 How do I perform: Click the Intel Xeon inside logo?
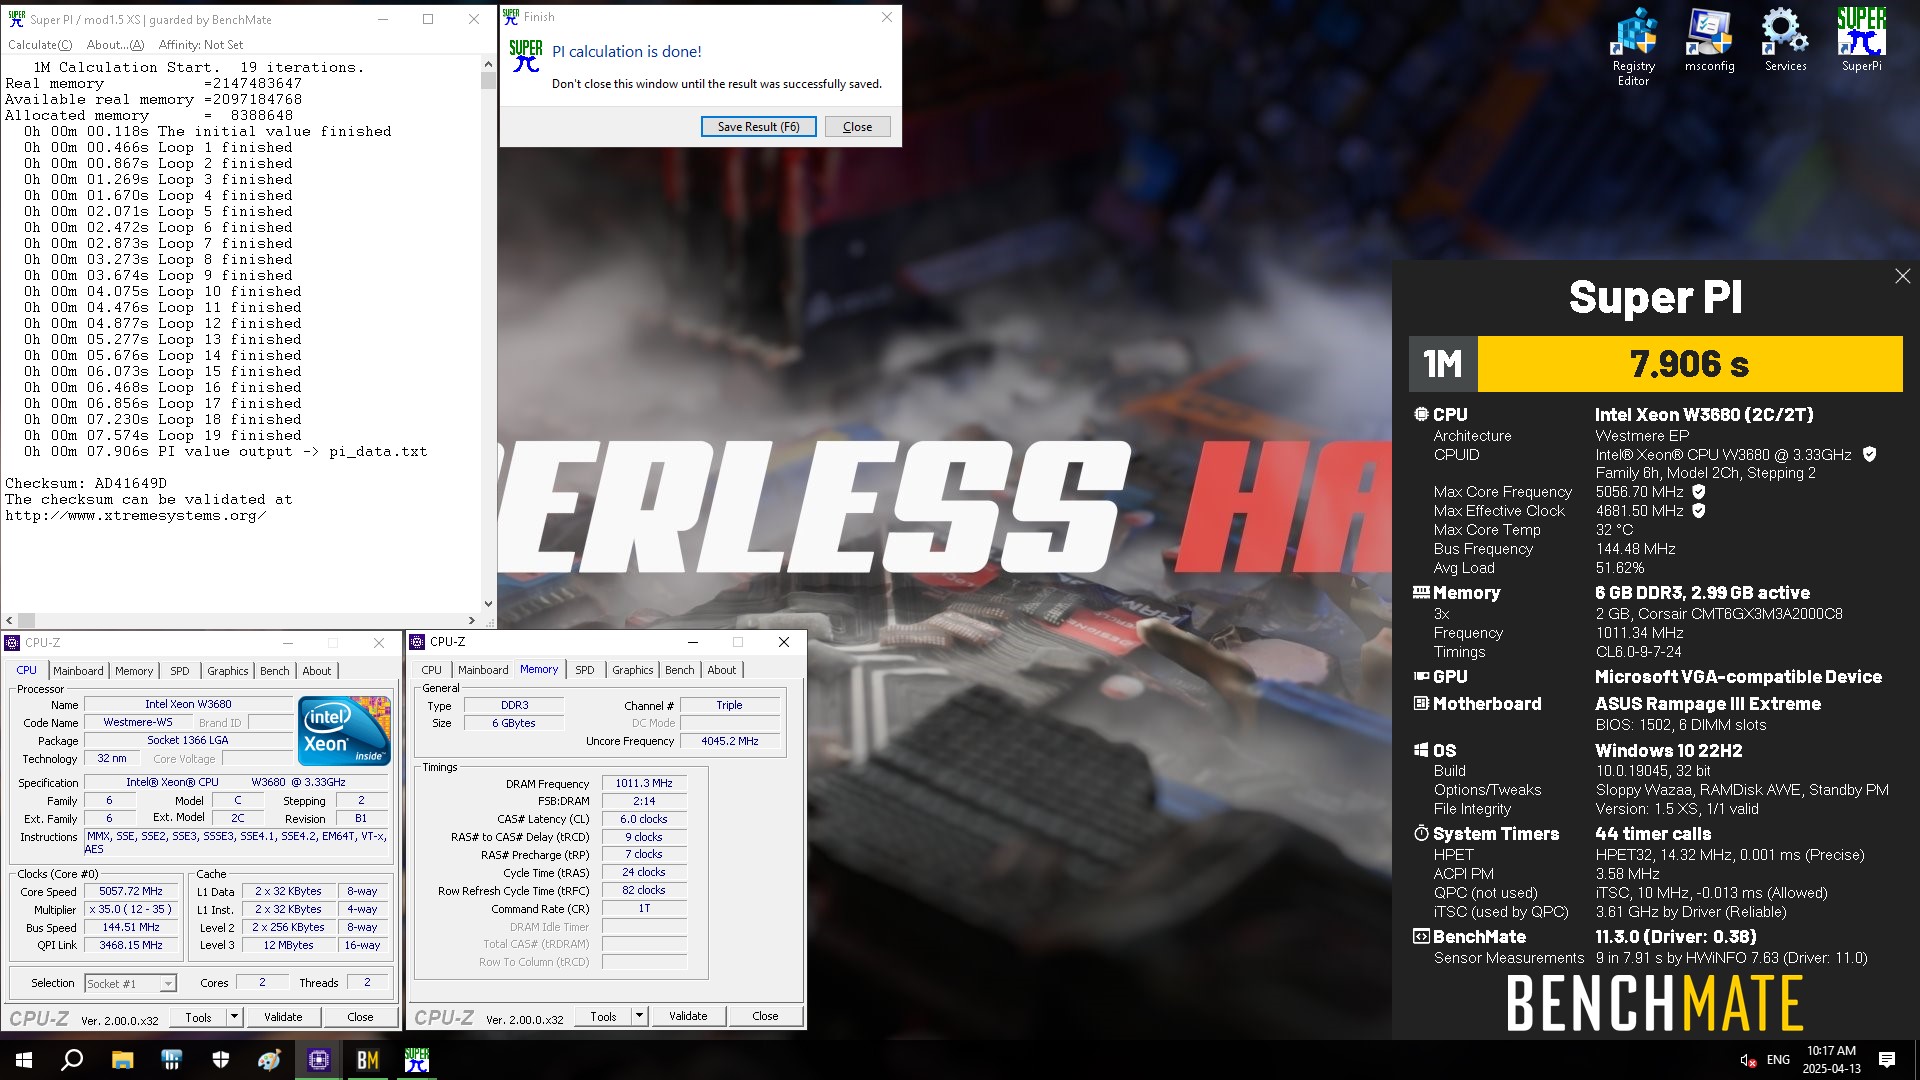(x=344, y=730)
